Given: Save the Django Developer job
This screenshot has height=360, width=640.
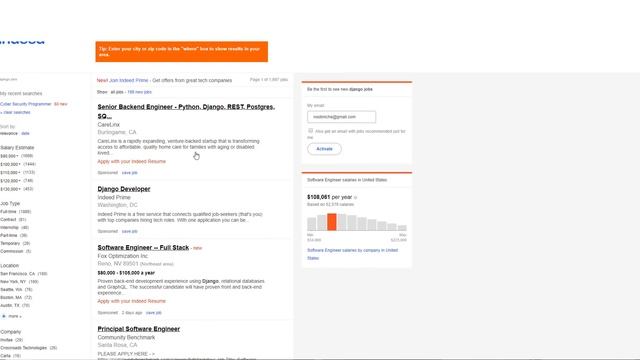Looking at the screenshot, I should [x=129, y=231].
